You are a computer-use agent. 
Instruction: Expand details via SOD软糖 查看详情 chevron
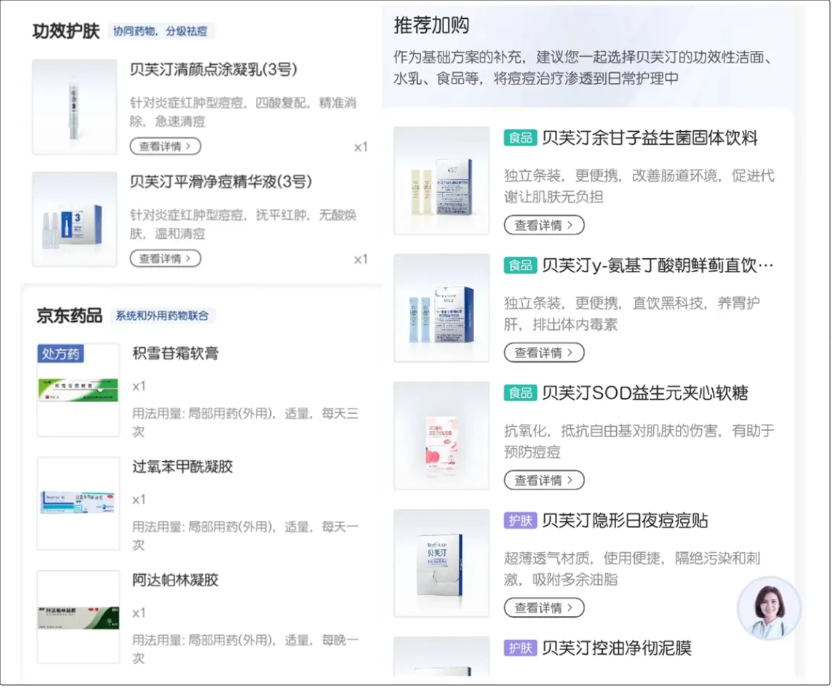(570, 480)
